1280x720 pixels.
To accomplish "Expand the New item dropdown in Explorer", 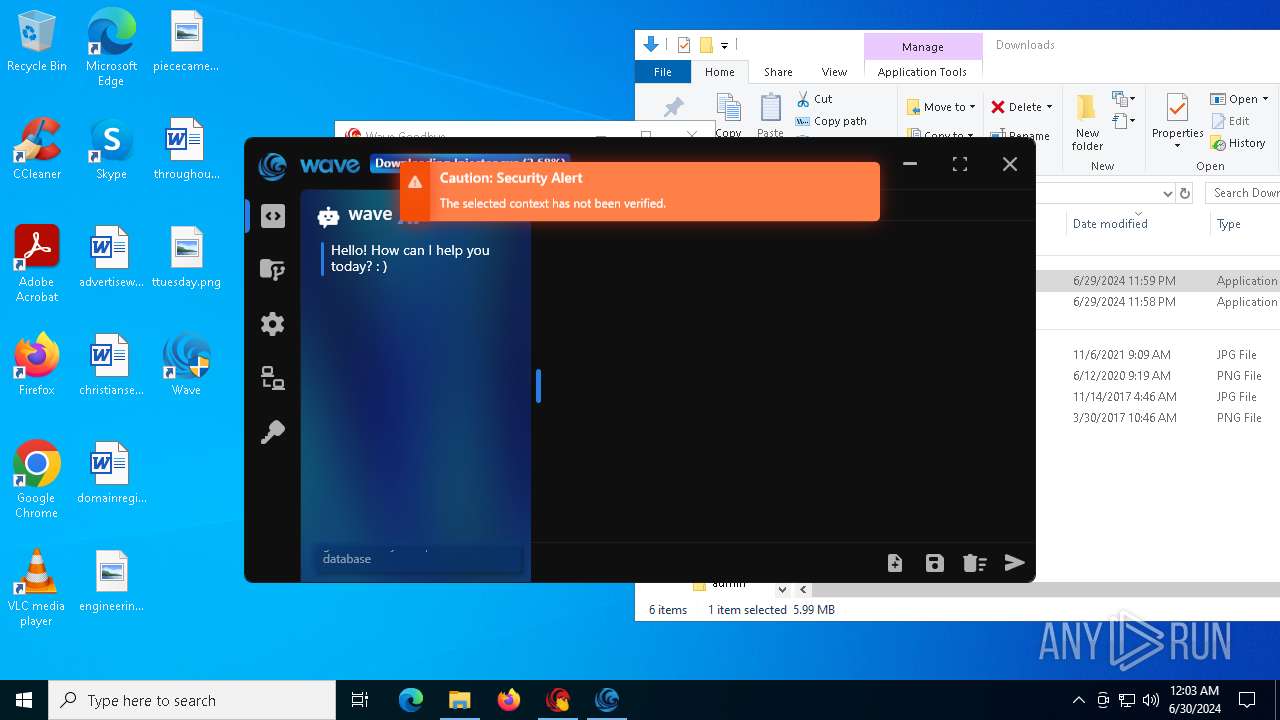I will point(1124,99).
